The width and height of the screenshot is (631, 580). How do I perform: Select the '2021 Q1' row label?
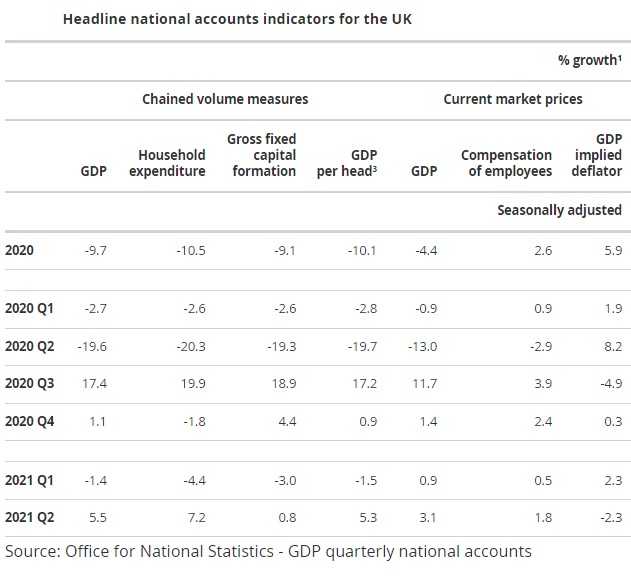tap(30, 481)
